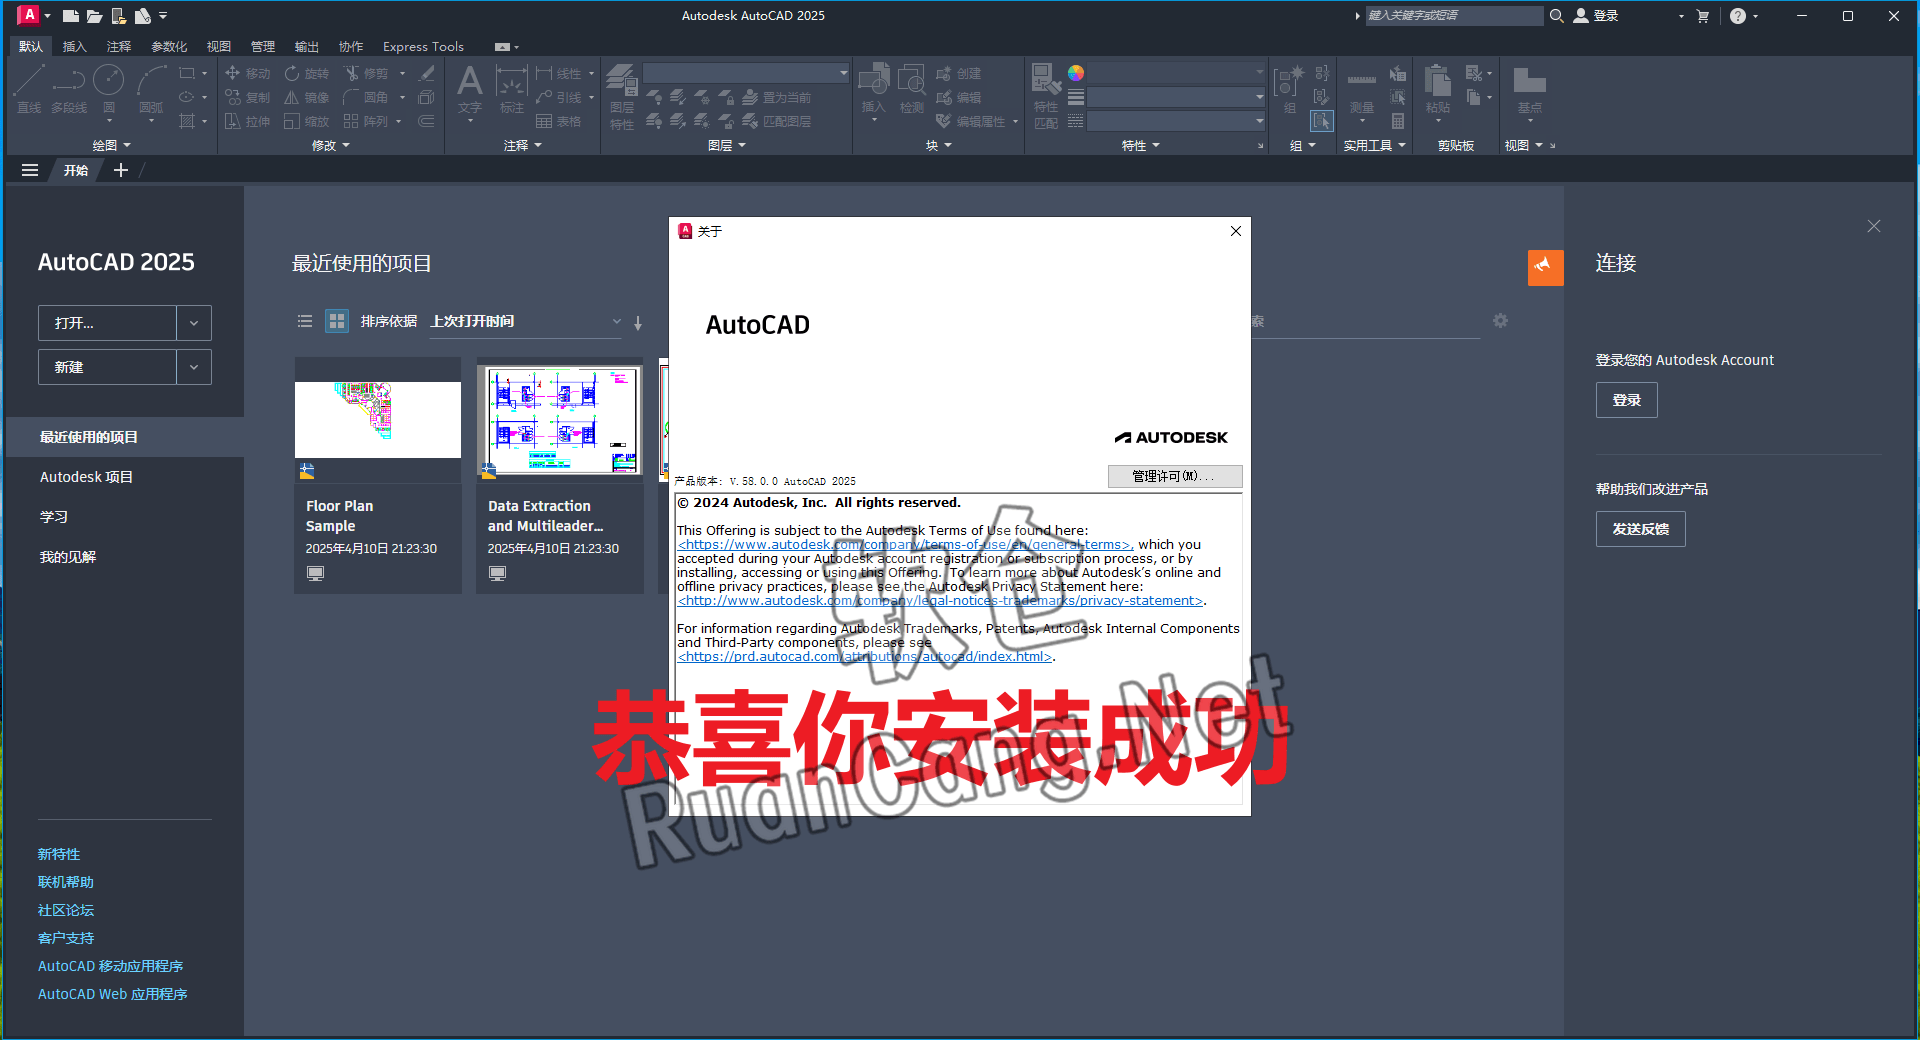Open the Annotate (注释) ribbon tab

click(x=119, y=47)
